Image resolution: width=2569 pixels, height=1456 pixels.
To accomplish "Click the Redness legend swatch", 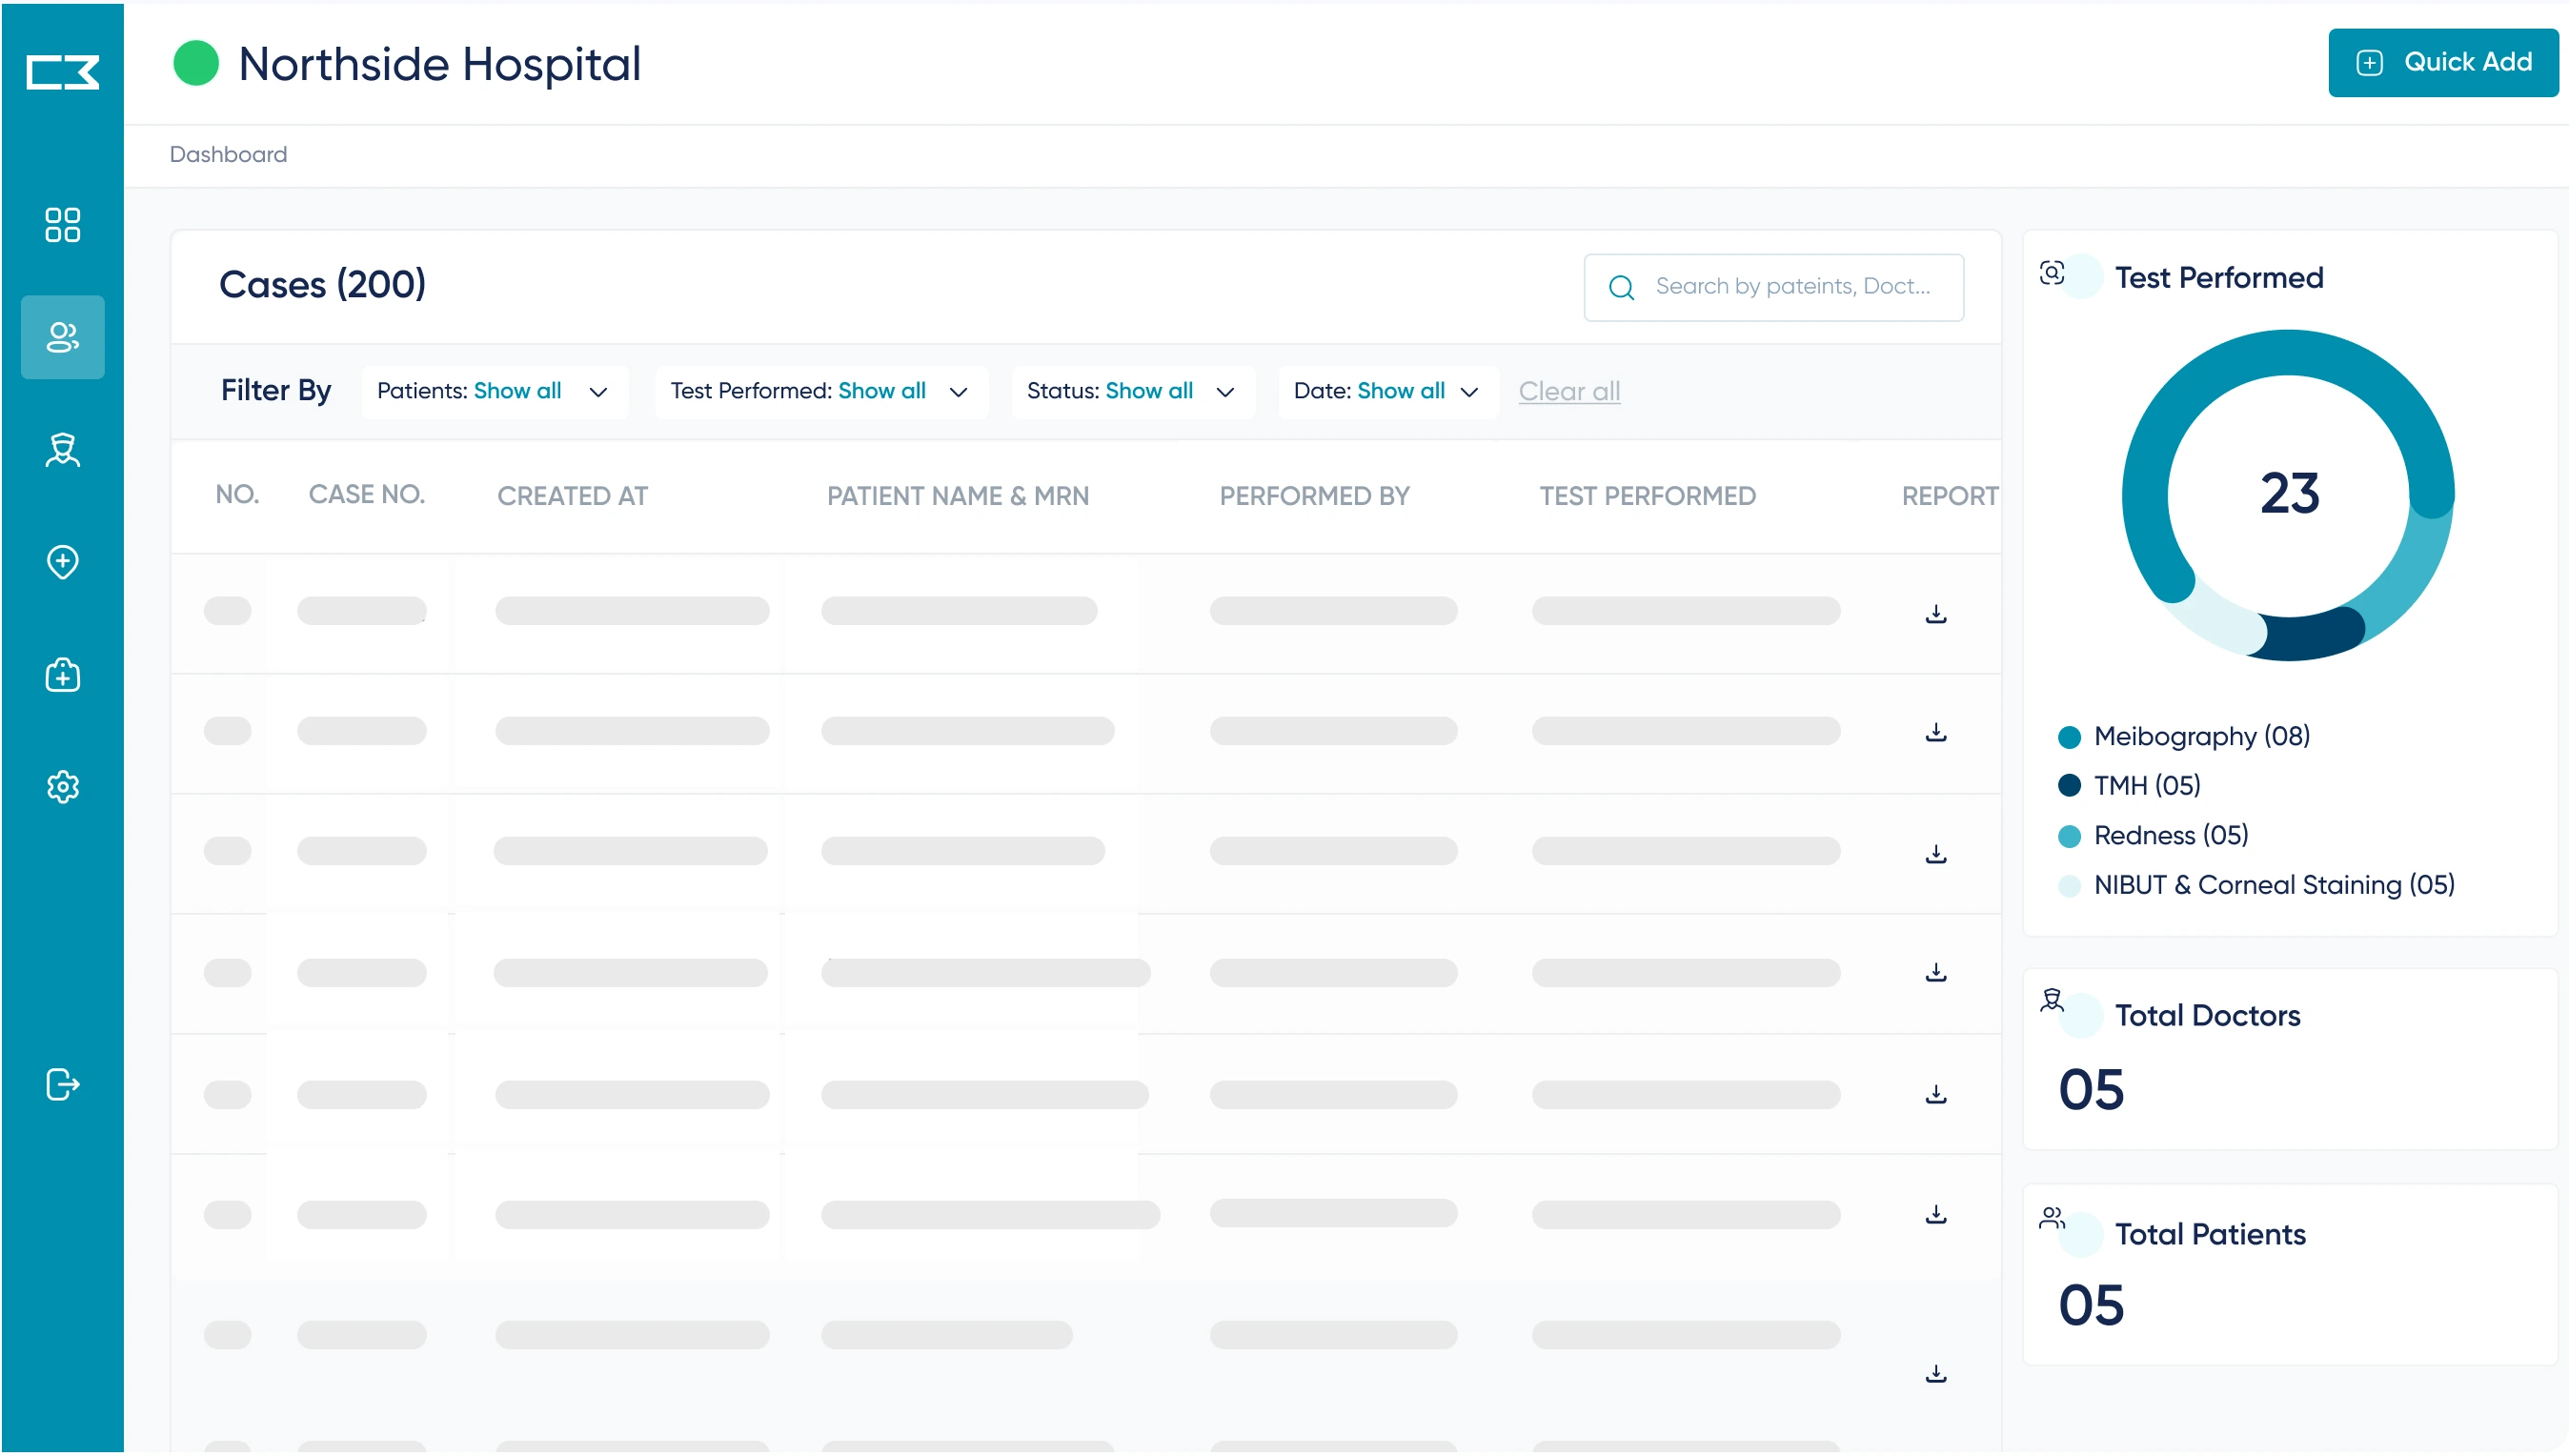I will coord(2069,836).
